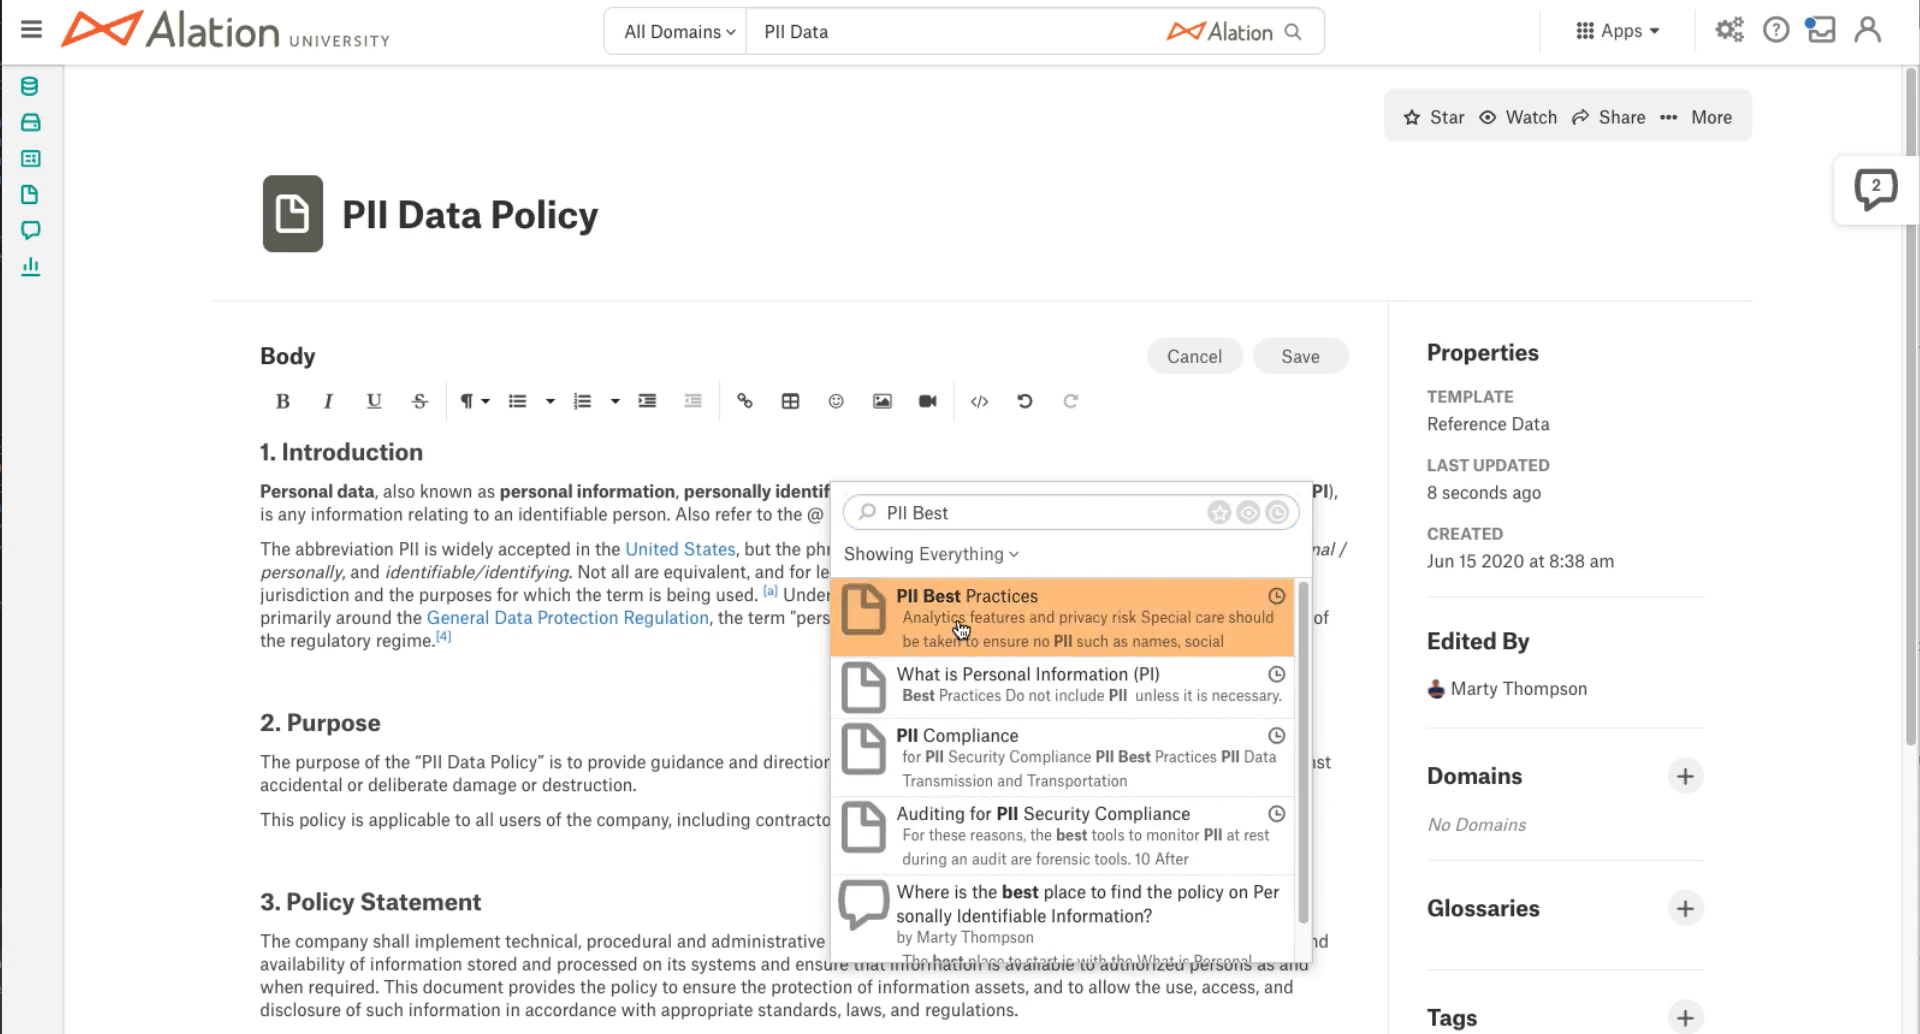Switch to code view
The image size is (1920, 1034).
pyautogui.click(x=980, y=401)
